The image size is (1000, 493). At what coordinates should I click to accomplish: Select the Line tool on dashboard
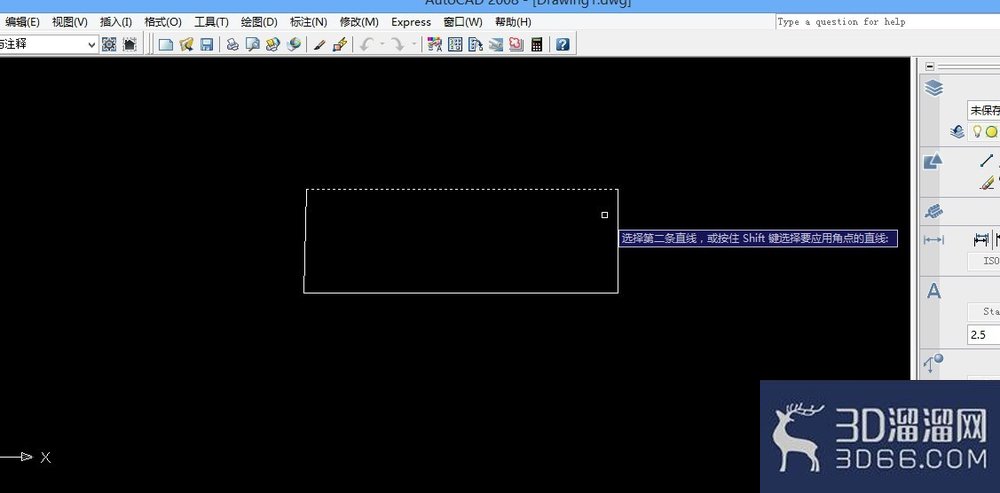[x=987, y=161]
